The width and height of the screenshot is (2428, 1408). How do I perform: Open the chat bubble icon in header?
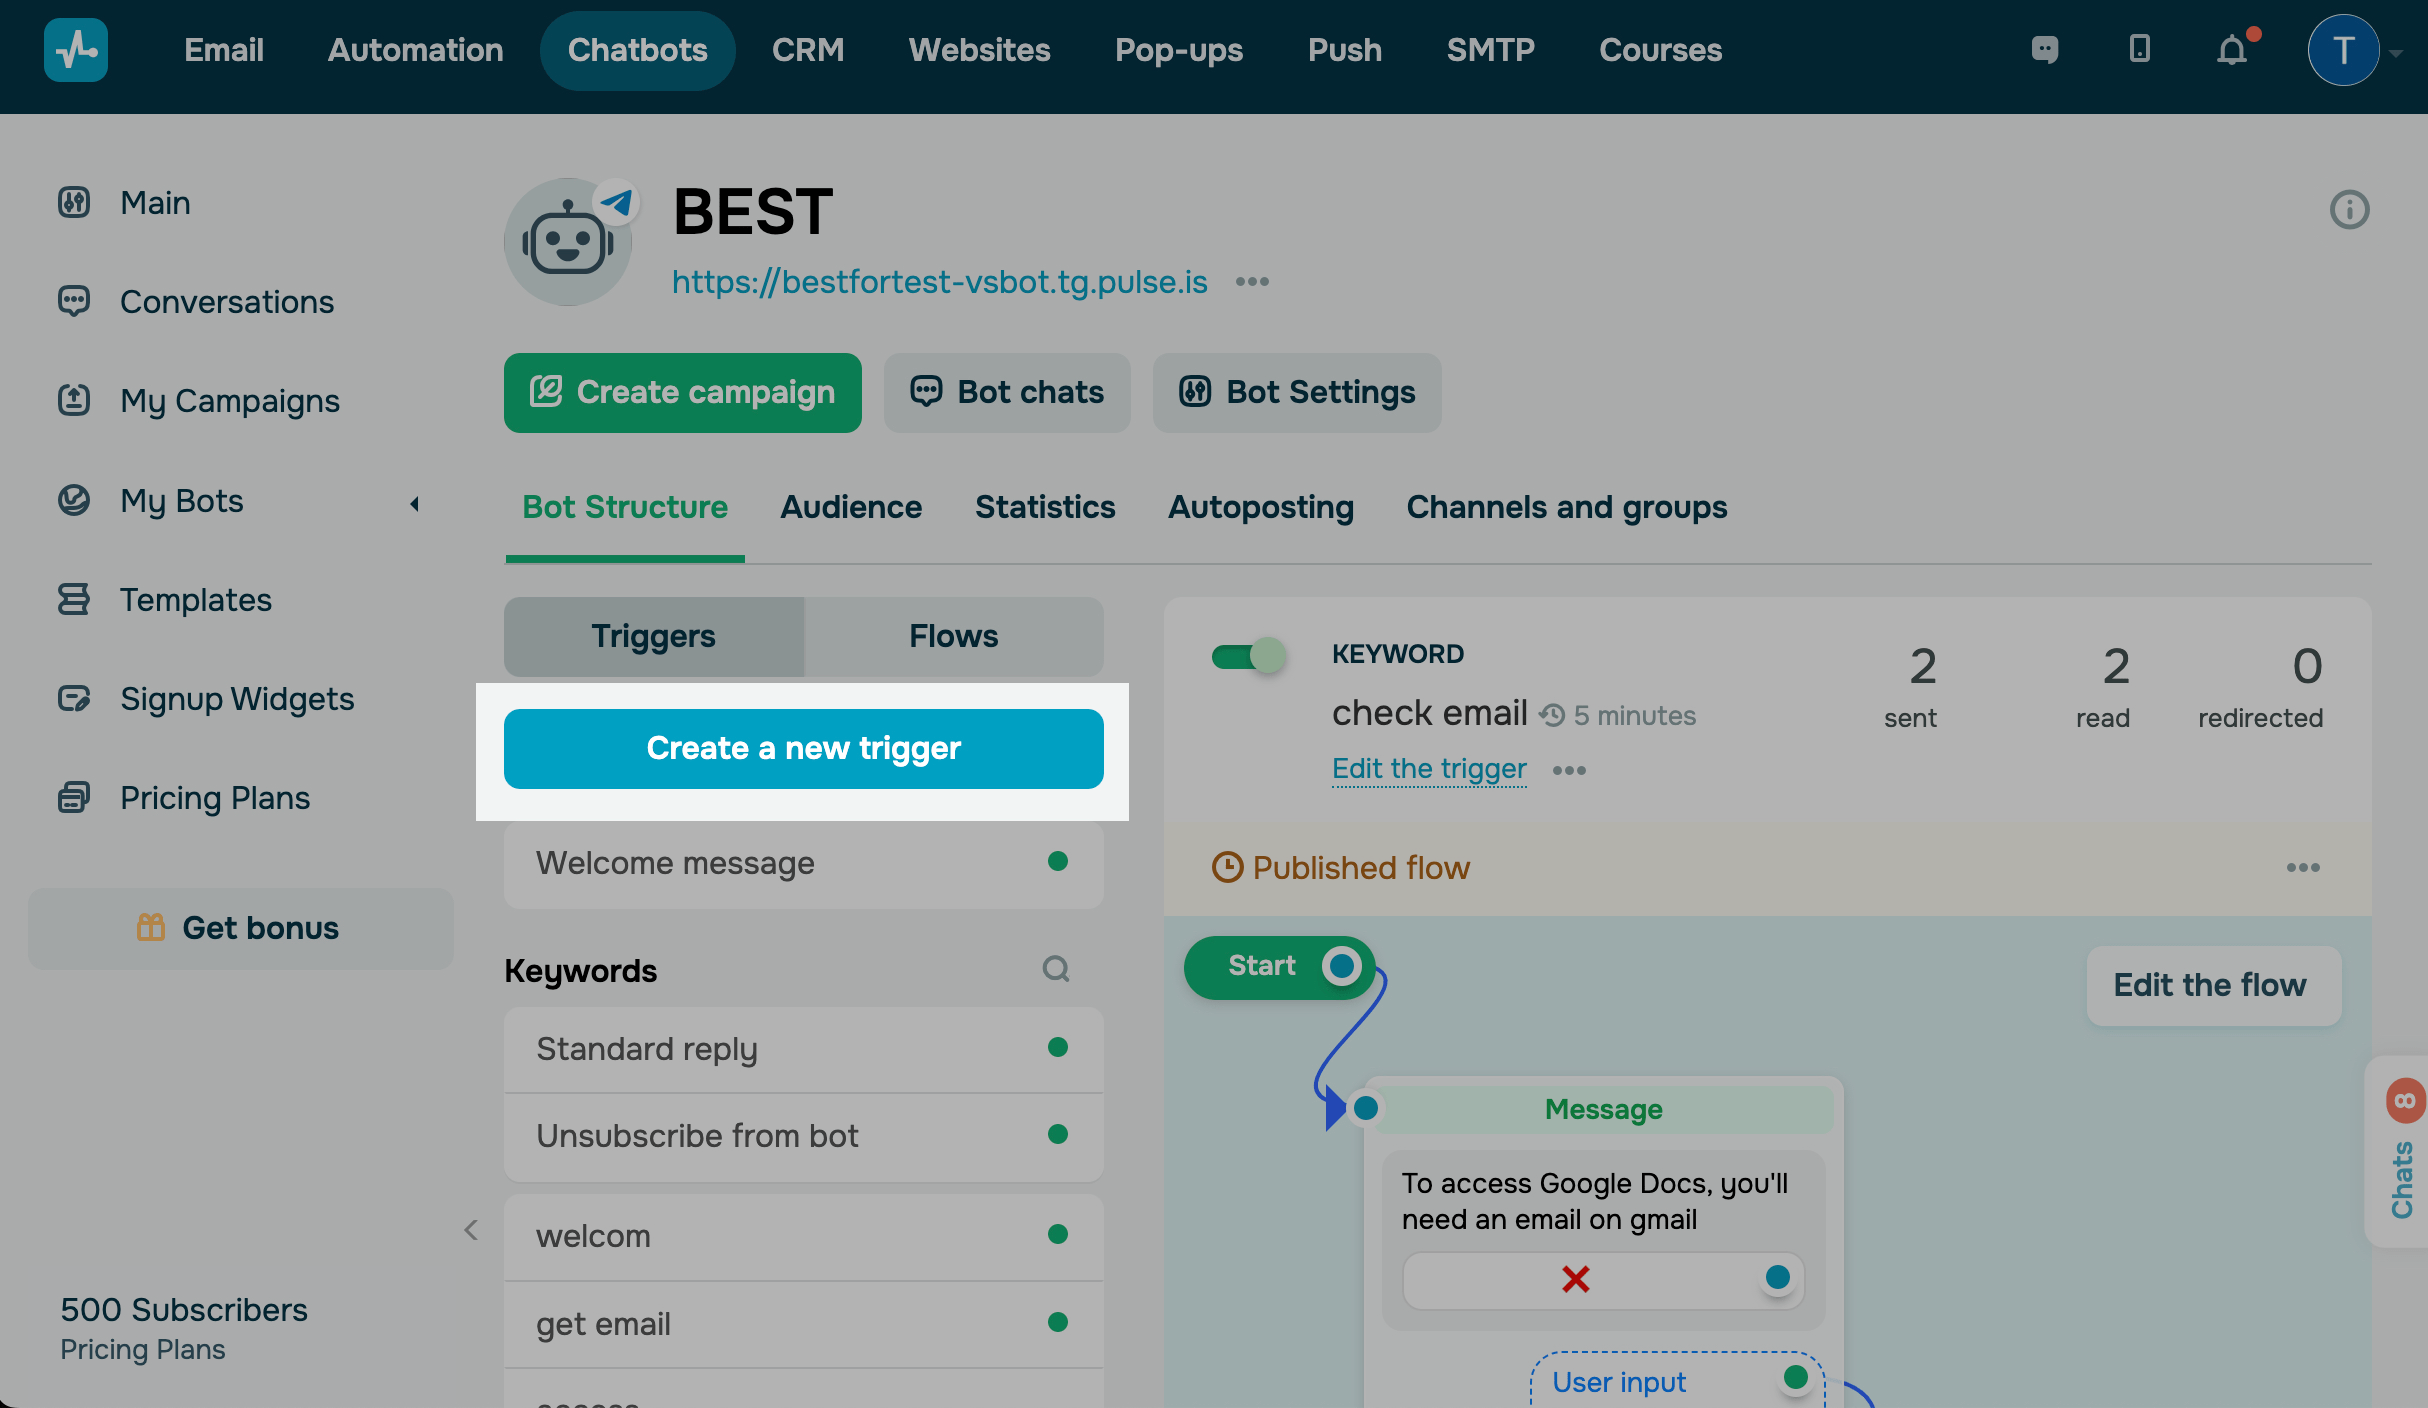(2045, 49)
